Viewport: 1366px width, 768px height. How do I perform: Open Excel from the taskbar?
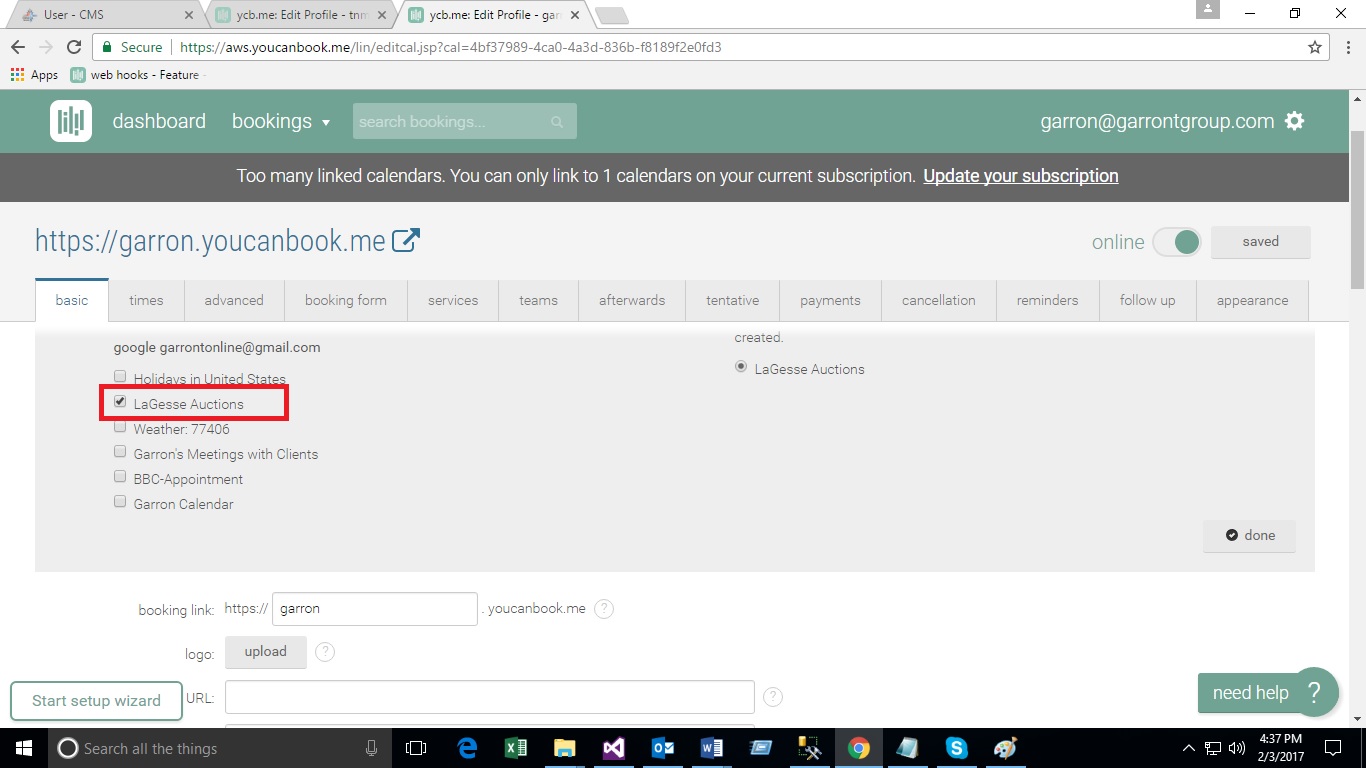[x=516, y=748]
